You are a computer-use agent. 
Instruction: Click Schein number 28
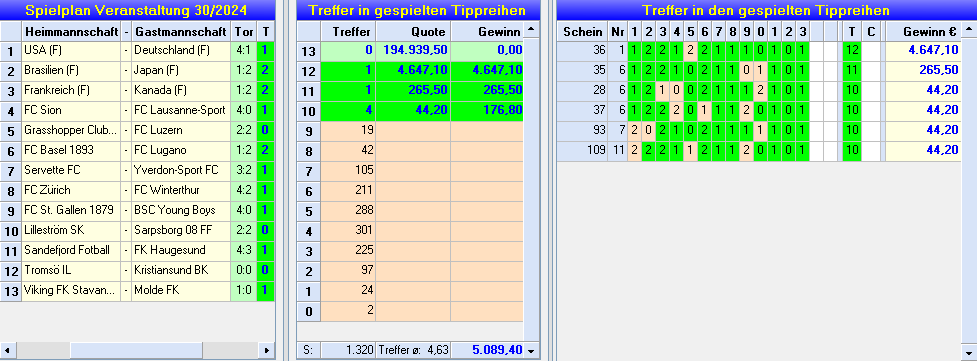pyautogui.click(x=582, y=90)
